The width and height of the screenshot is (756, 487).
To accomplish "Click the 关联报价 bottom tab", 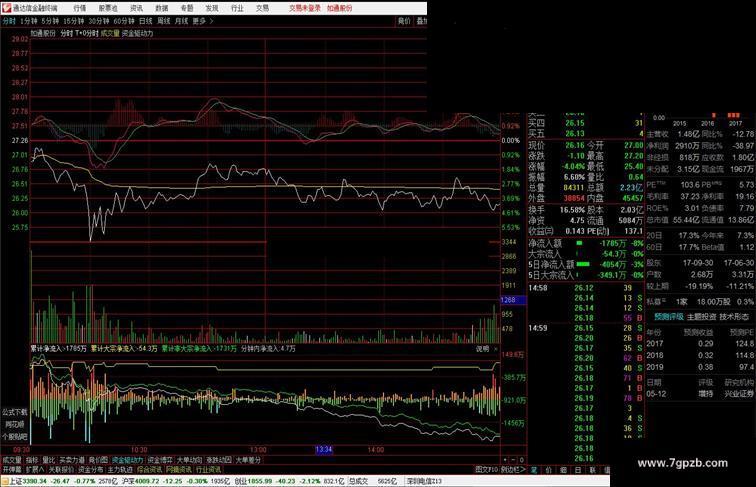I will [x=61, y=469].
